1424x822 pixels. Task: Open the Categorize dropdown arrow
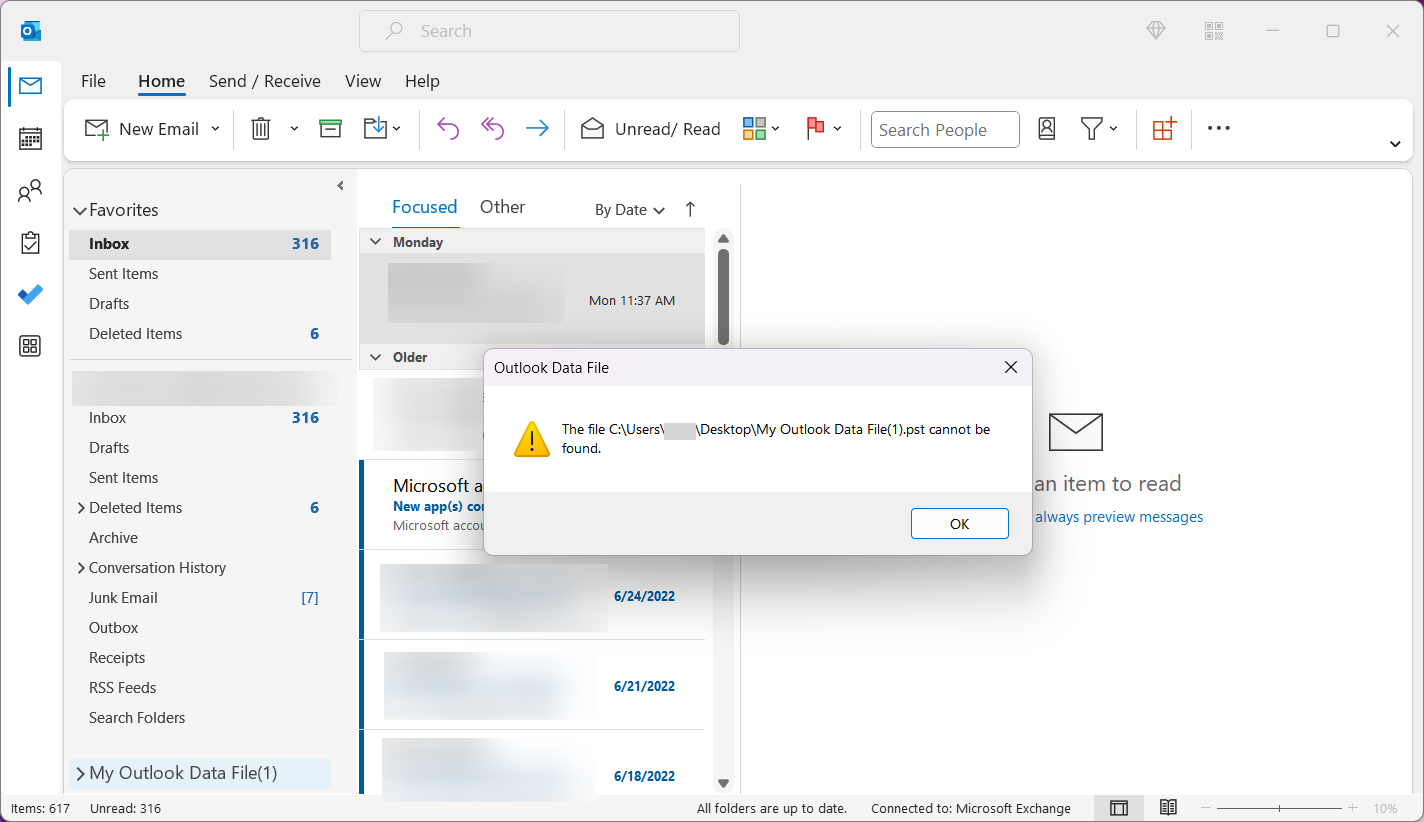click(x=776, y=129)
